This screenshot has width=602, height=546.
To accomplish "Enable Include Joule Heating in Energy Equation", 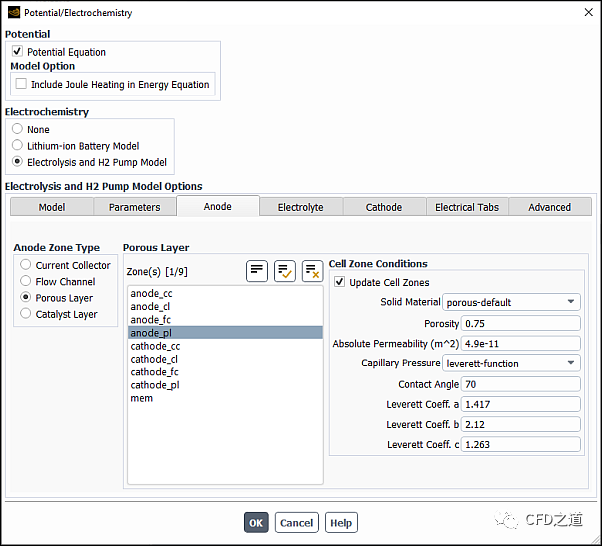I will coord(22,85).
